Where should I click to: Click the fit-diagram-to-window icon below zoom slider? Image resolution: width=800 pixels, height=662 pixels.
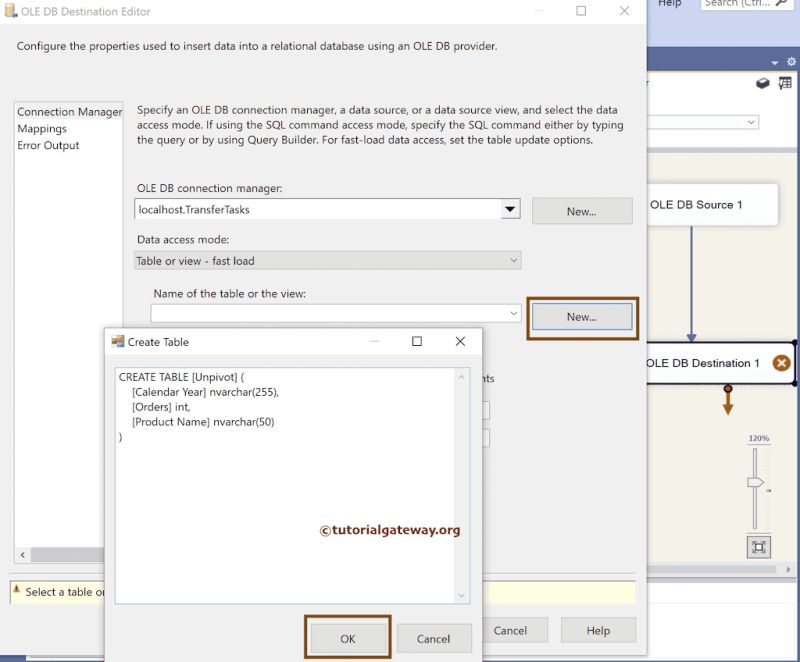click(758, 545)
